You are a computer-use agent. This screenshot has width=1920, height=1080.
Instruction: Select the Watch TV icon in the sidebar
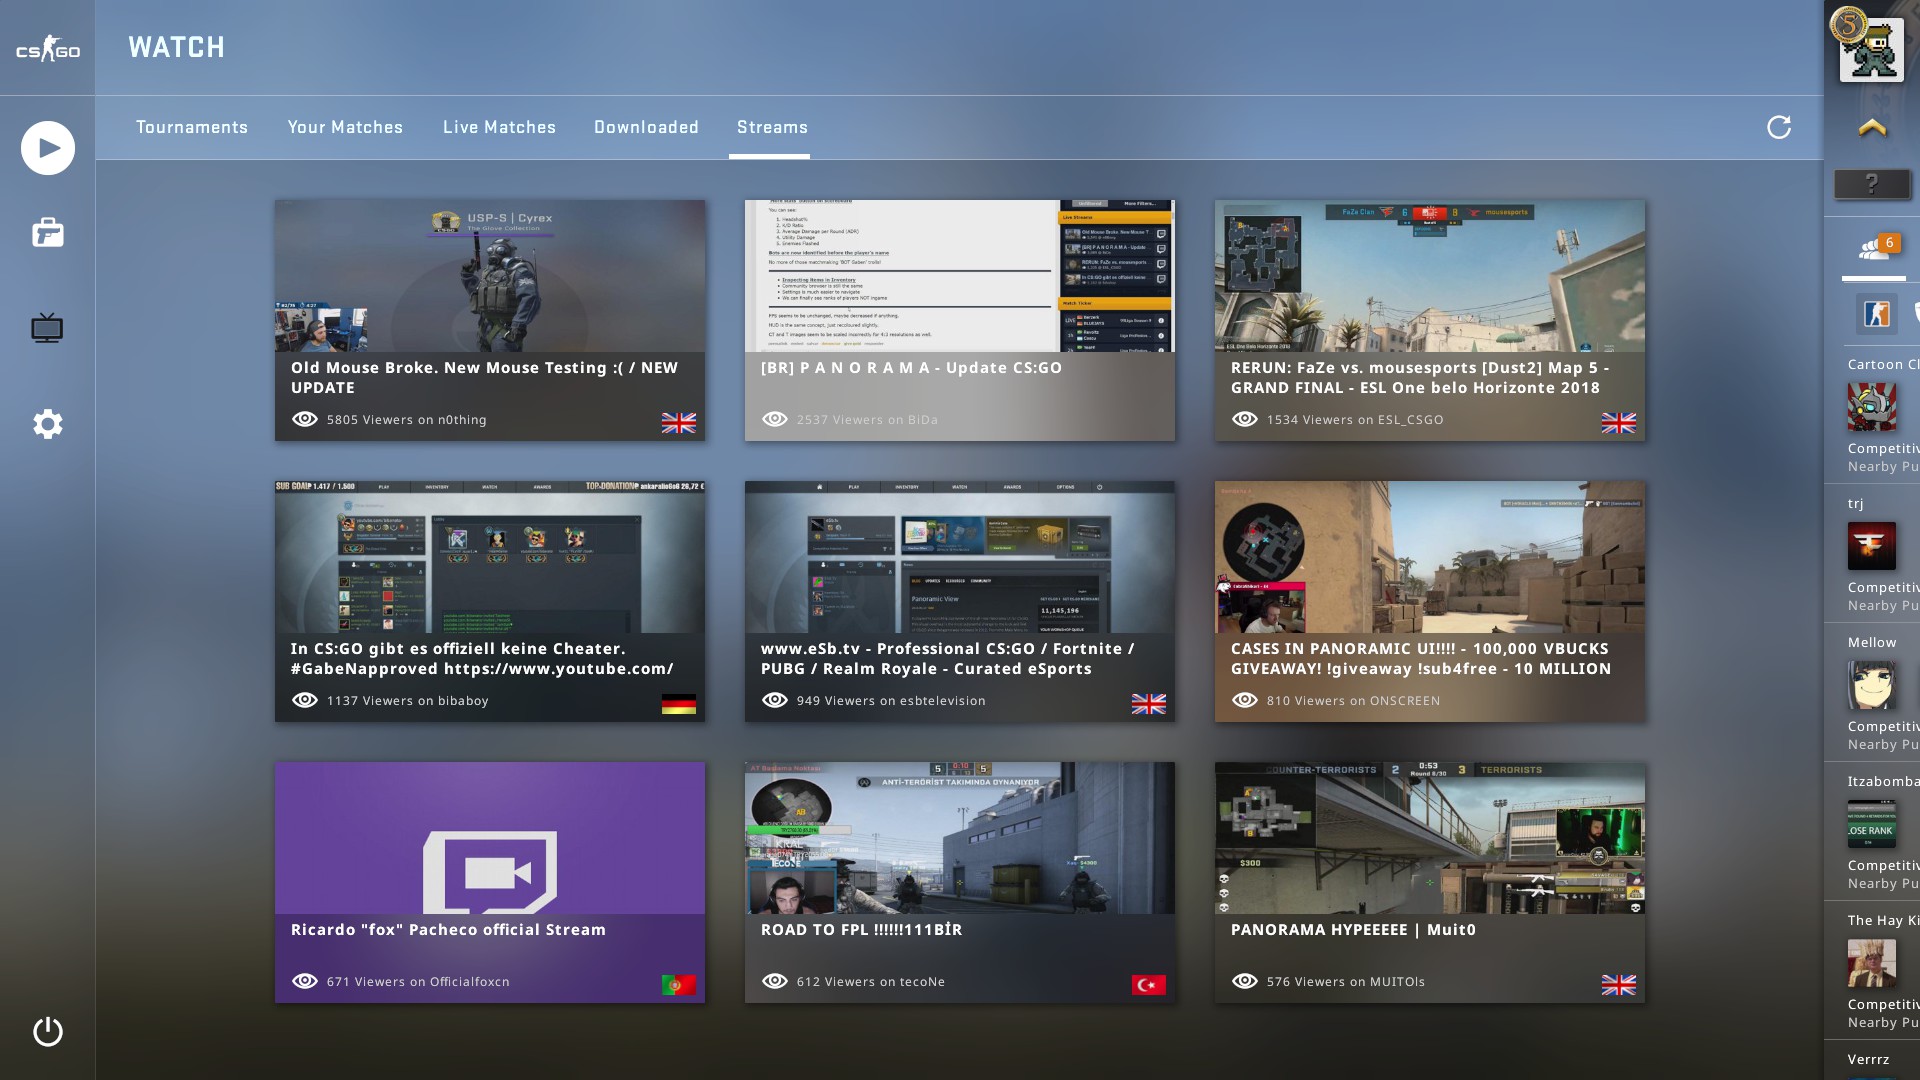[47, 328]
